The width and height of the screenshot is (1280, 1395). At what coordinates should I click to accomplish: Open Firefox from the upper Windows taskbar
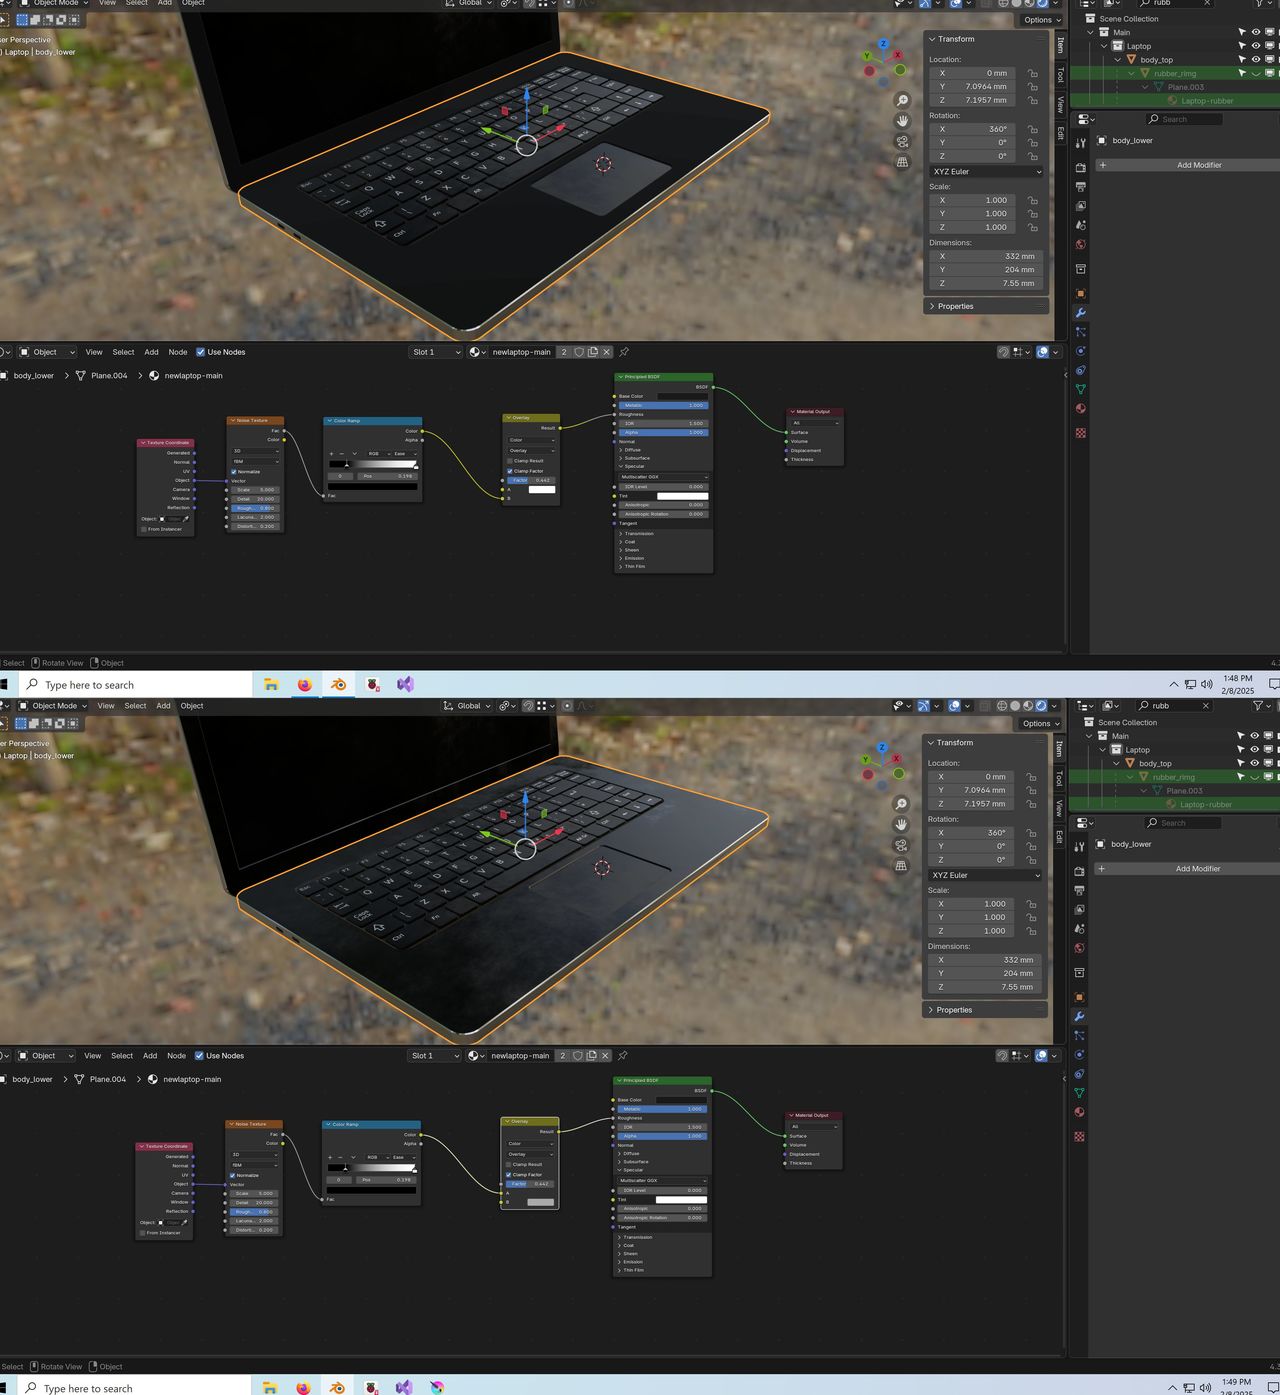(305, 685)
